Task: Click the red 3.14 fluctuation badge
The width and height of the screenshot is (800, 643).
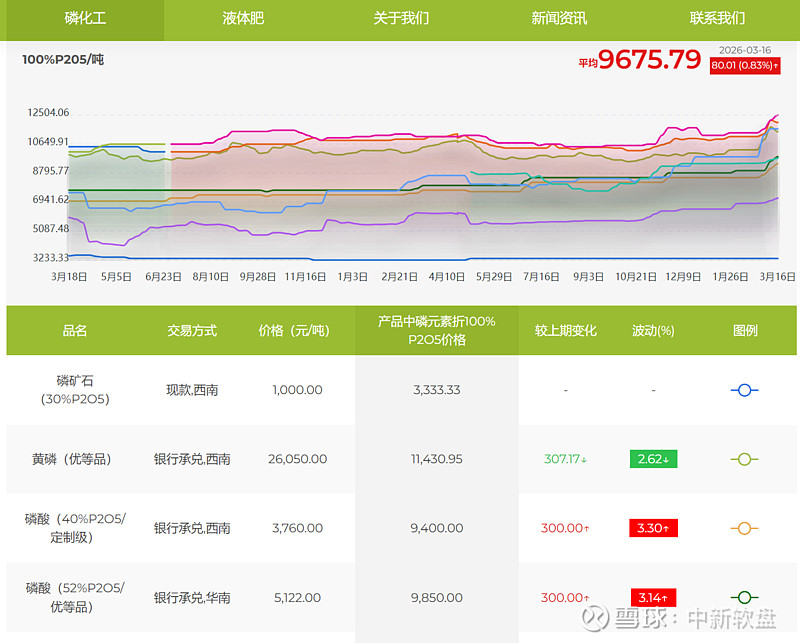Action: (x=654, y=598)
